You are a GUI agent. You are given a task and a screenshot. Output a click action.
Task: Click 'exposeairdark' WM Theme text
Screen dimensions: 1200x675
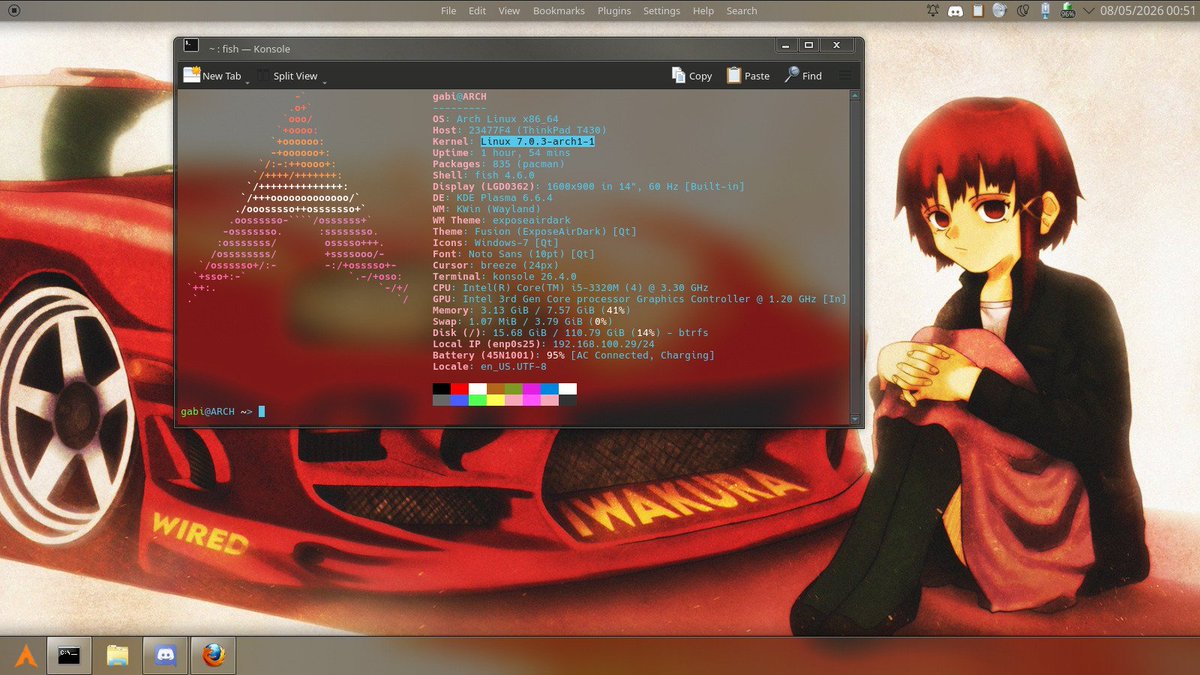pyautogui.click(x=531, y=220)
